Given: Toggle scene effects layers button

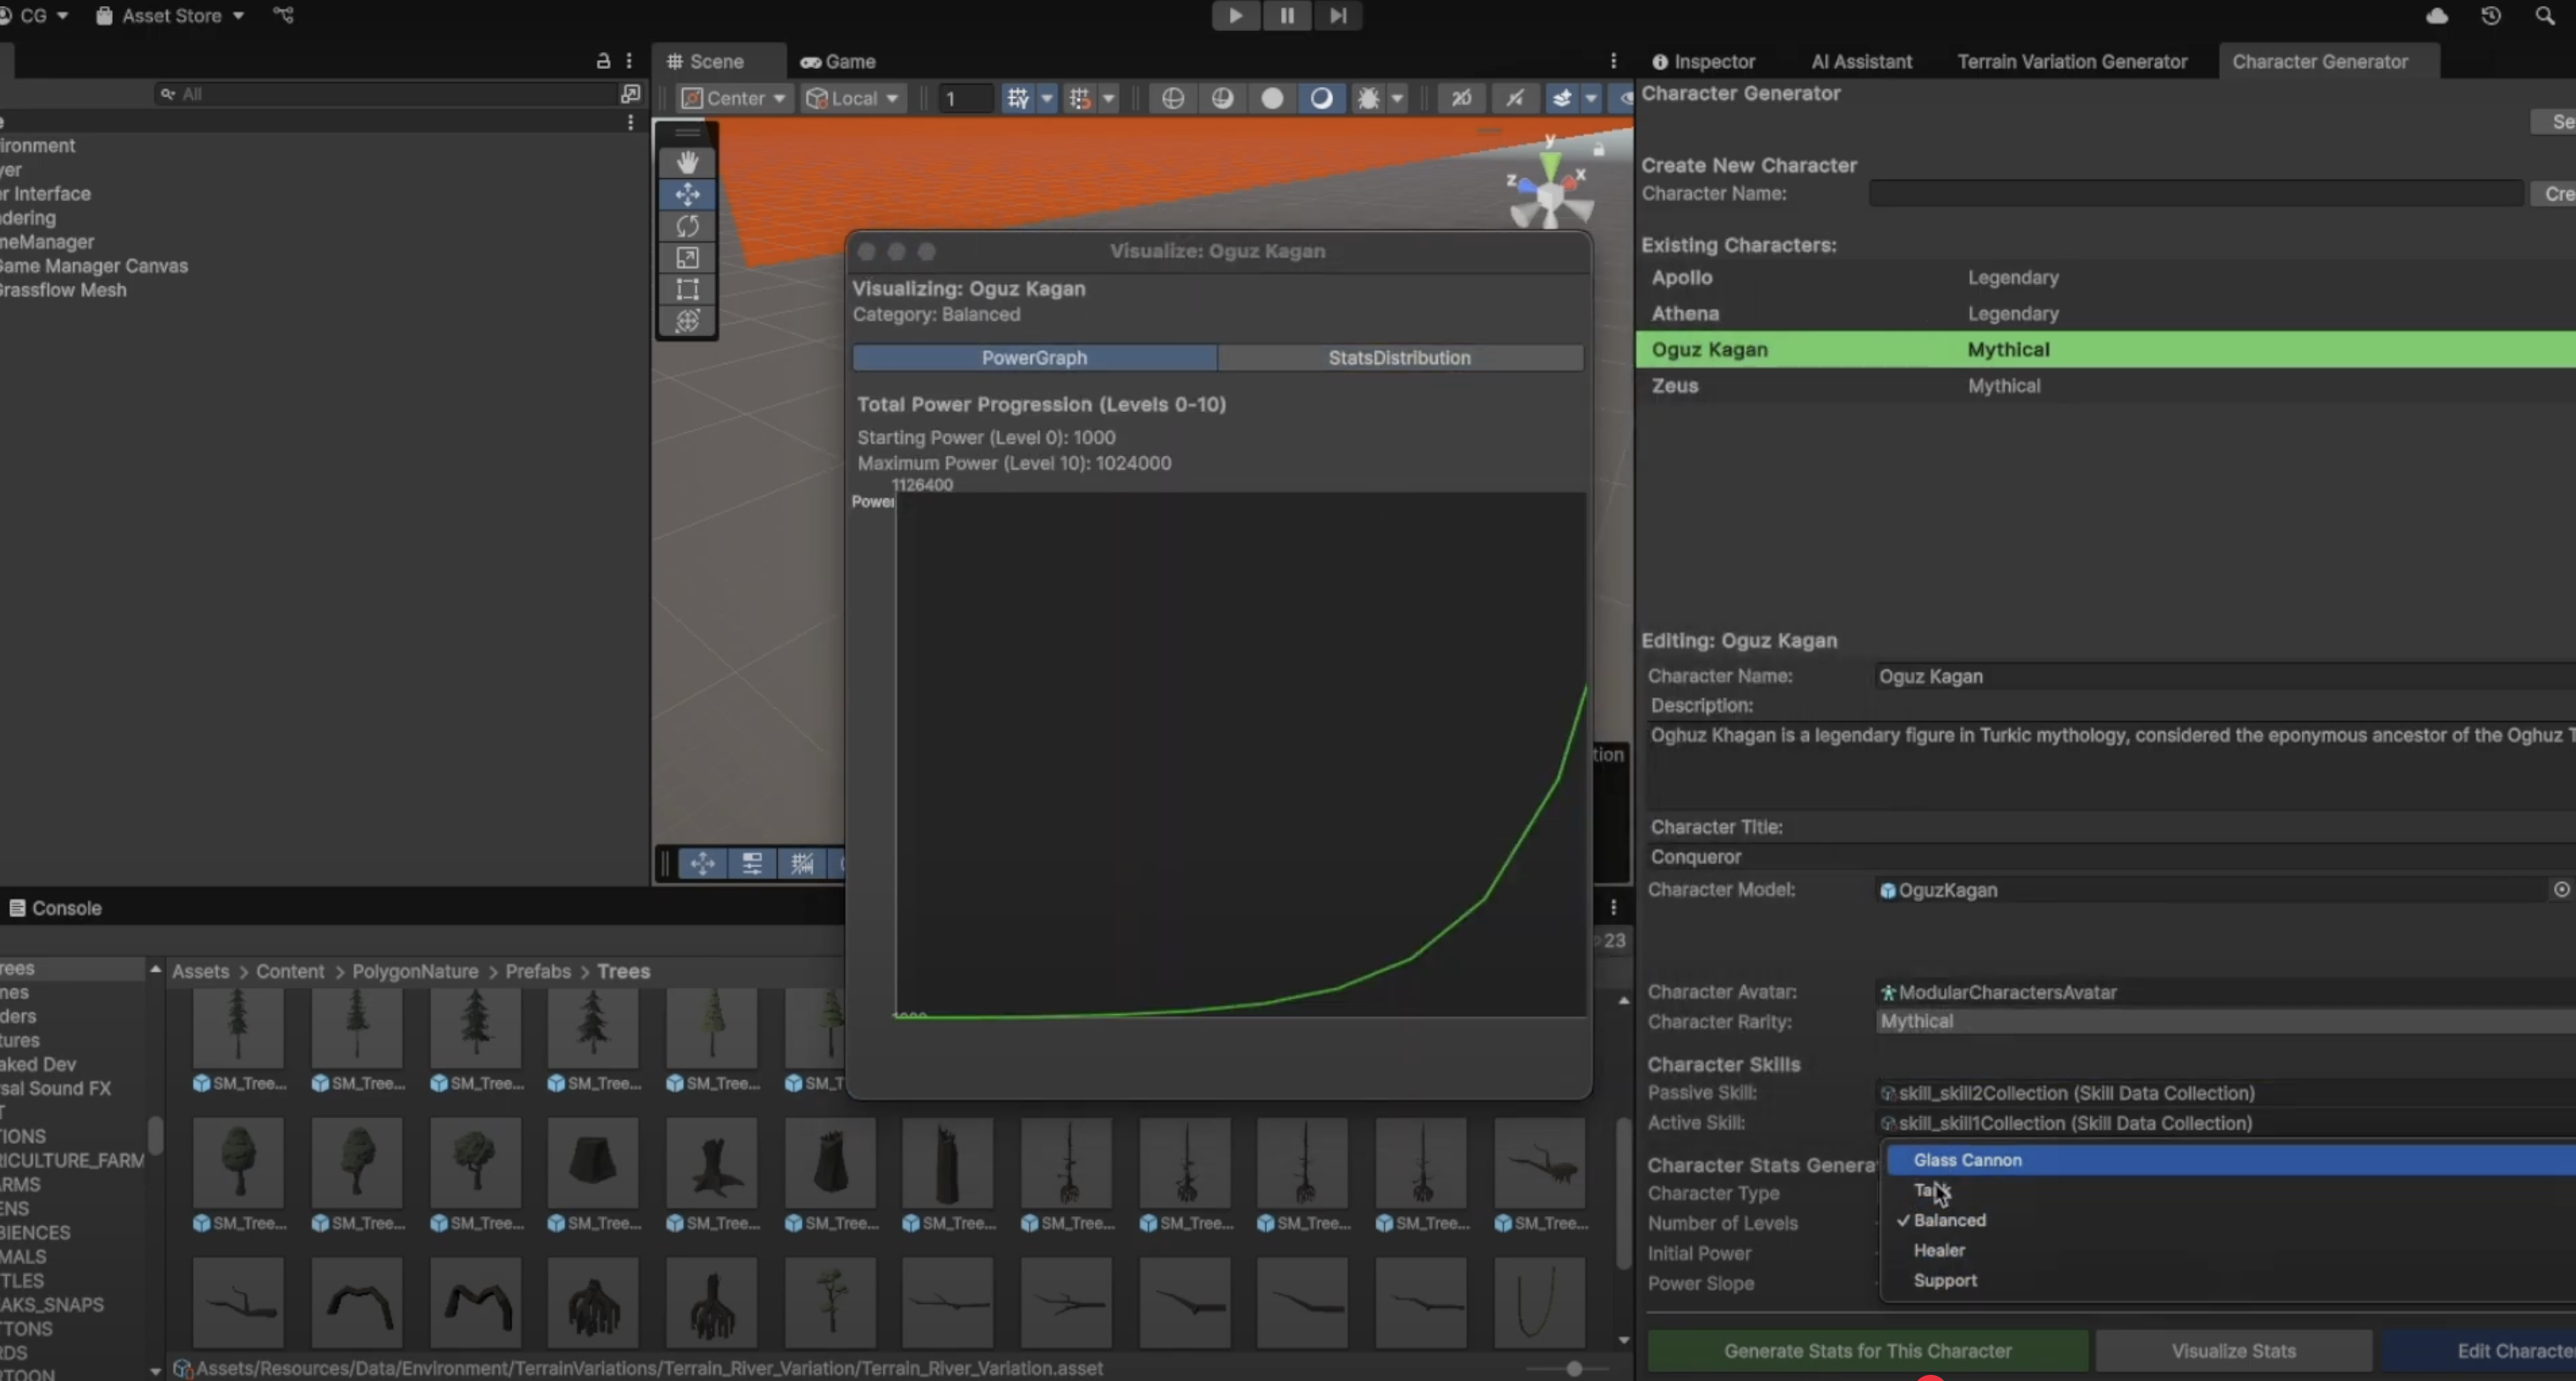Looking at the screenshot, I should [x=1562, y=98].
